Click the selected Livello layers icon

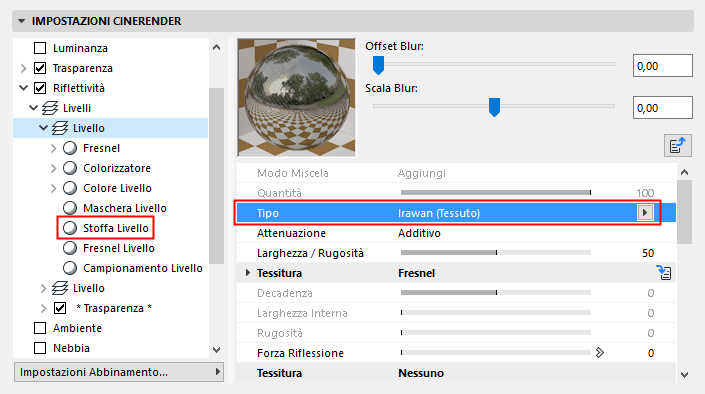[x=60, y=128]
